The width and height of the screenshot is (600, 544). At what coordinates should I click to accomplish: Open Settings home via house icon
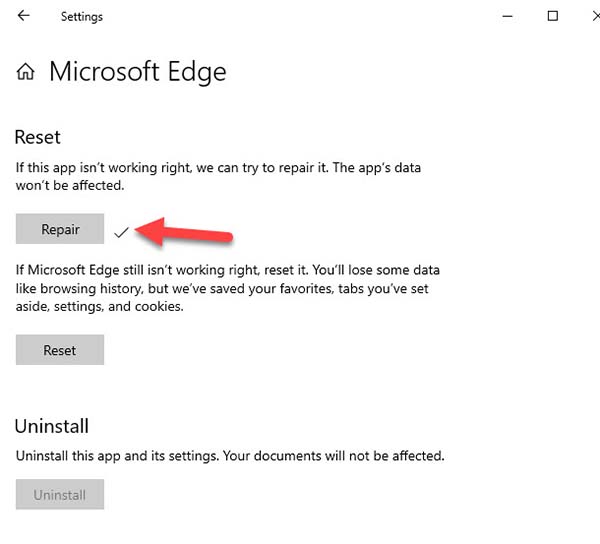26,72
